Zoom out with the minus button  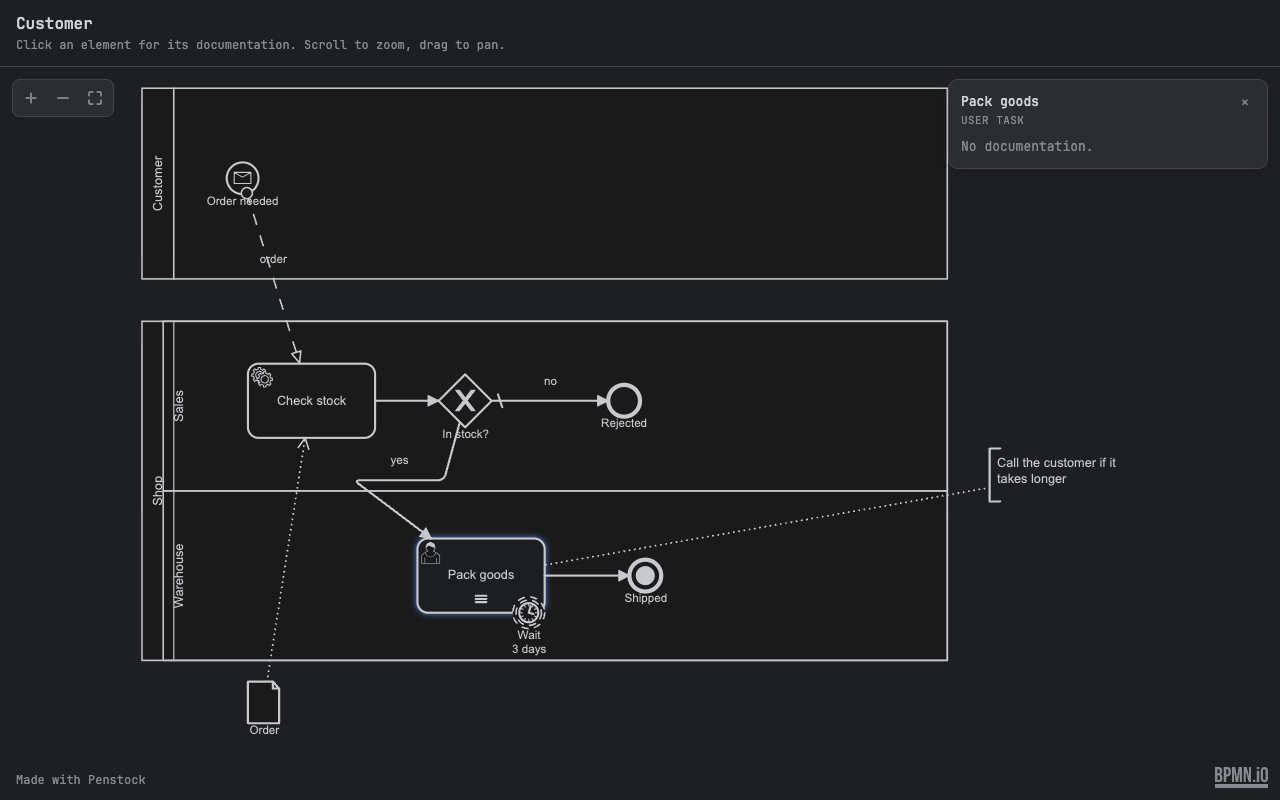coord(63,98)
